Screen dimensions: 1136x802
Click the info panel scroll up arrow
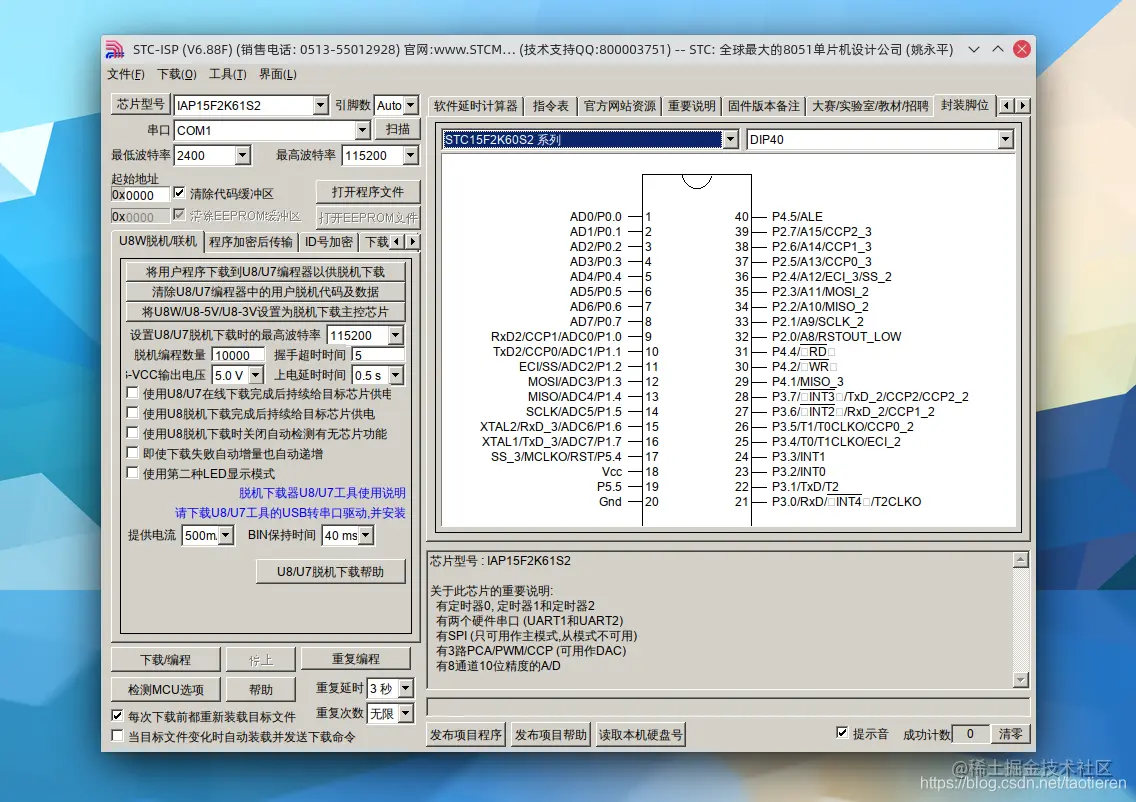(1021, 560)
